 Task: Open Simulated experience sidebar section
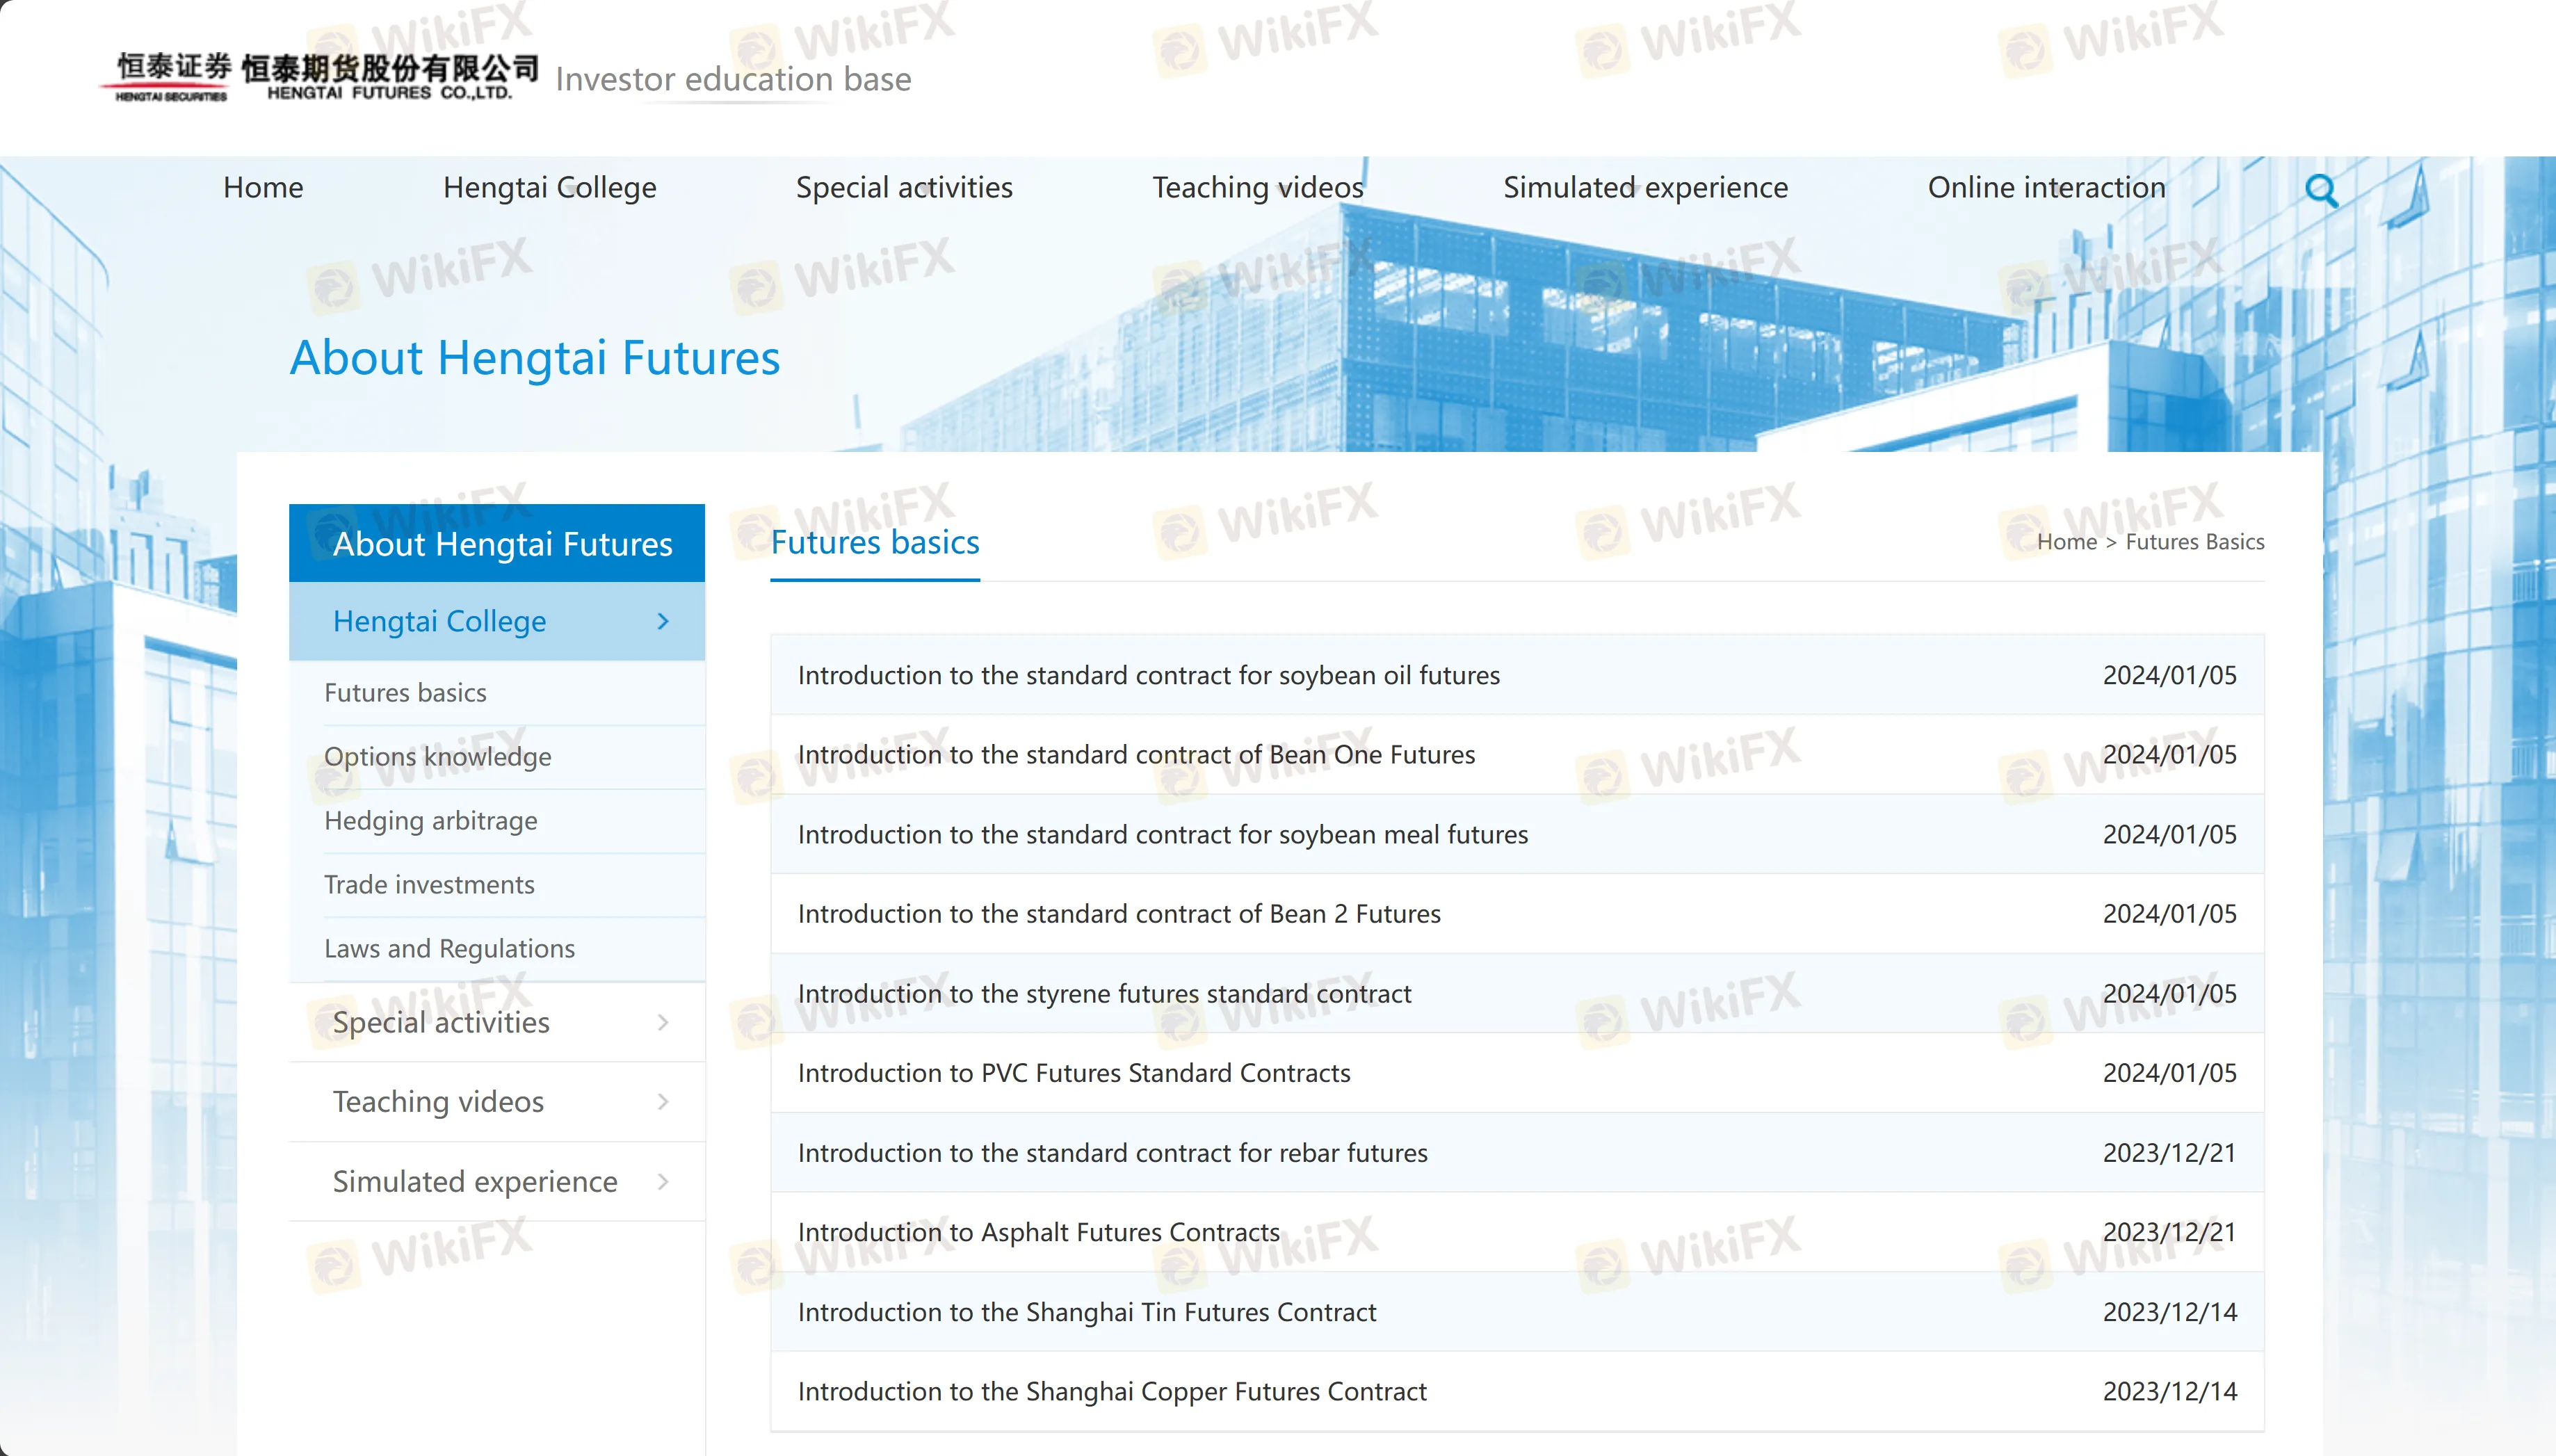pyautogui.click(x=497, y=1181)
